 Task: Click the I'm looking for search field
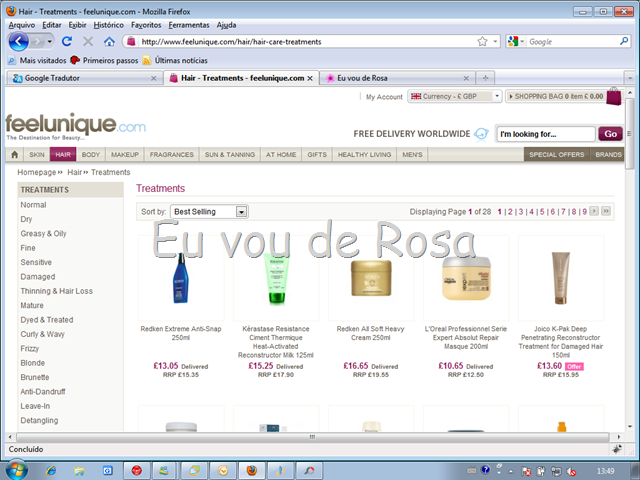(x=546, y=134)
